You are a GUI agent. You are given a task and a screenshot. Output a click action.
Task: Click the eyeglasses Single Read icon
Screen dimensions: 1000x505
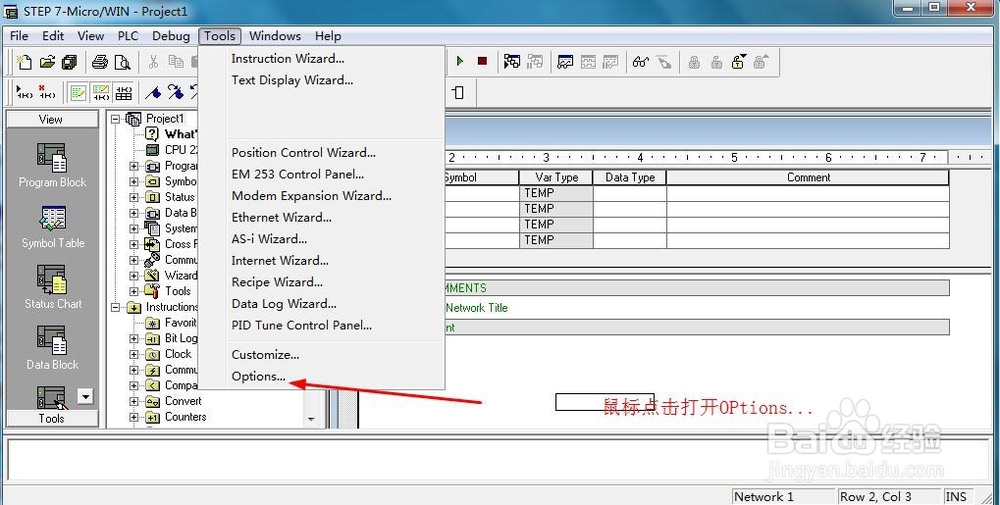point(640,62)
